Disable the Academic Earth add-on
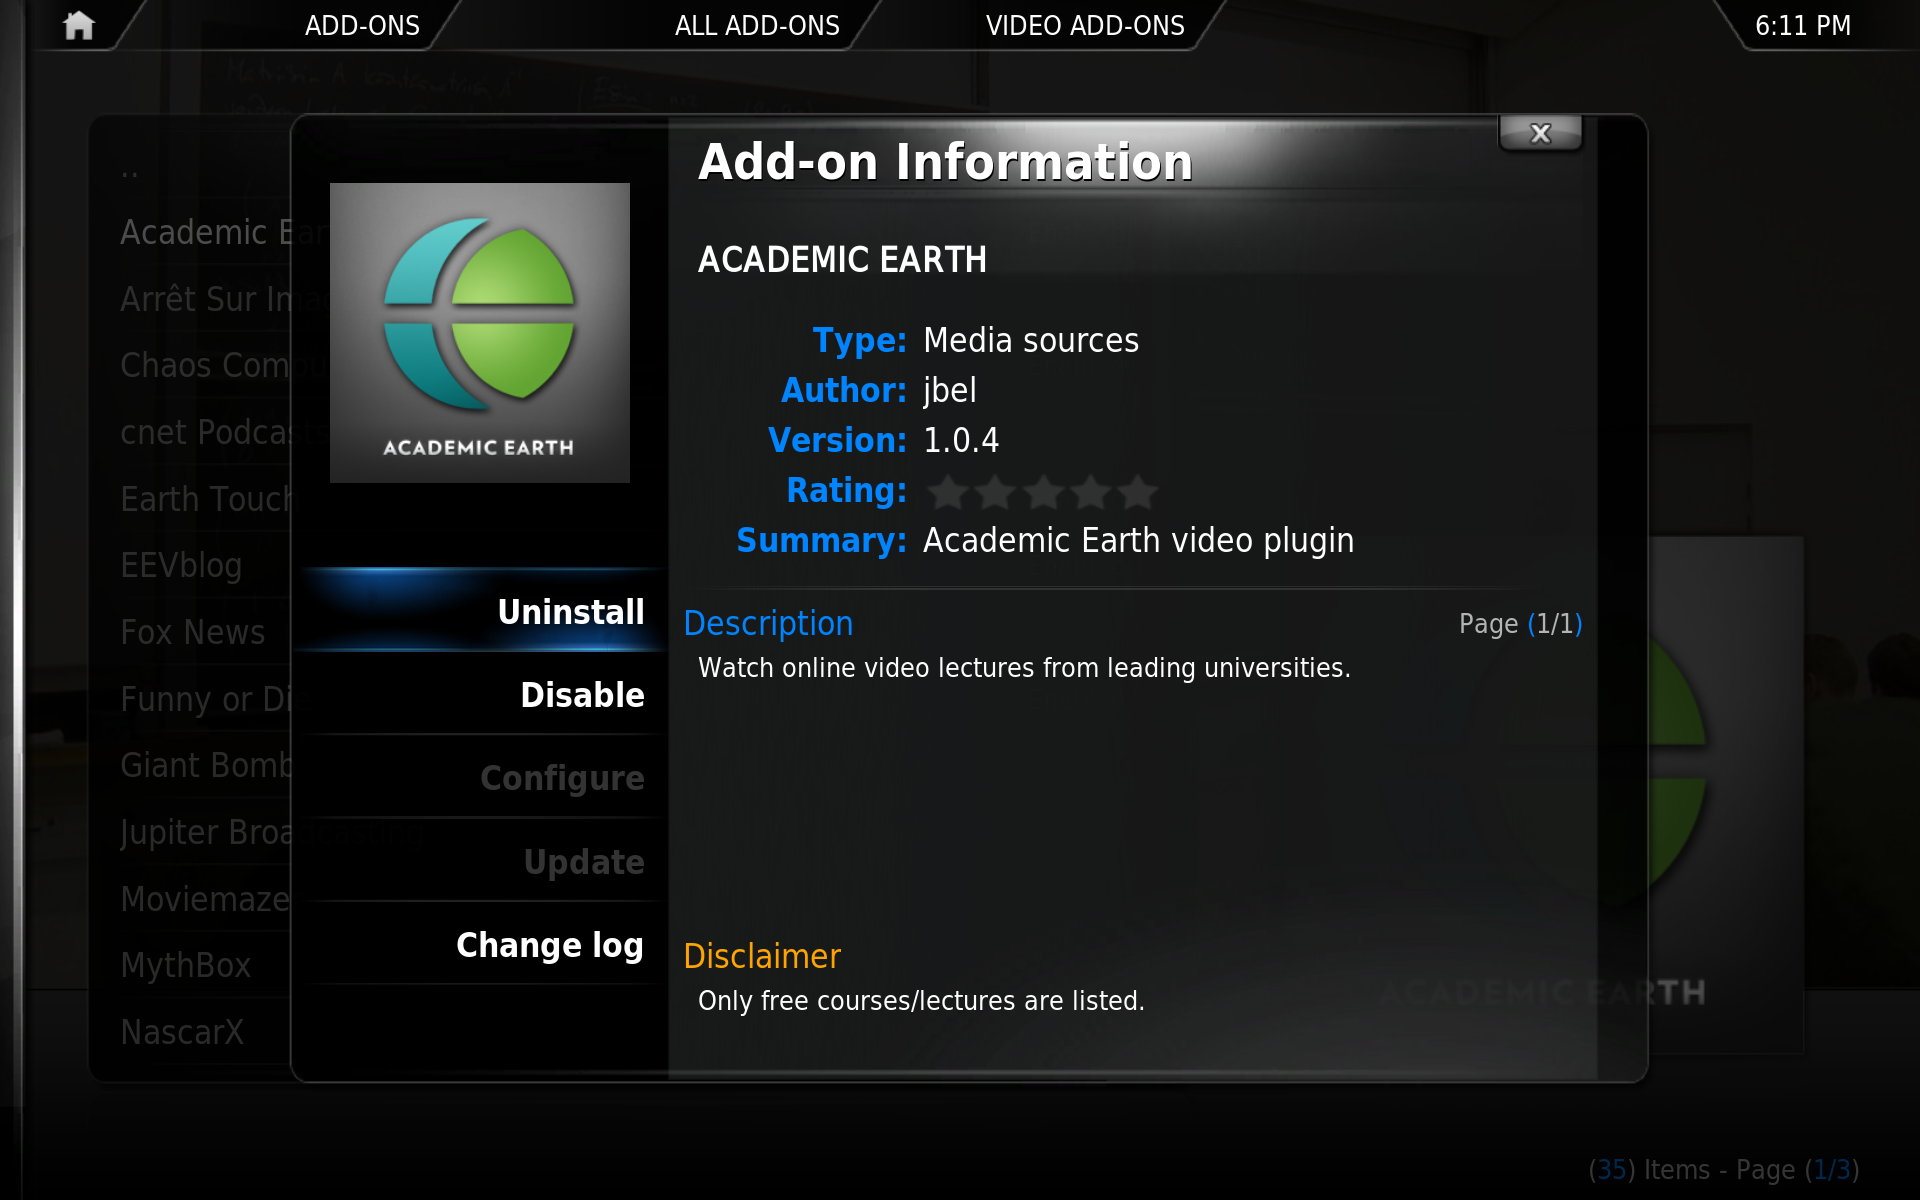This screenshot has height=1200, width=1920. (581, 695)
